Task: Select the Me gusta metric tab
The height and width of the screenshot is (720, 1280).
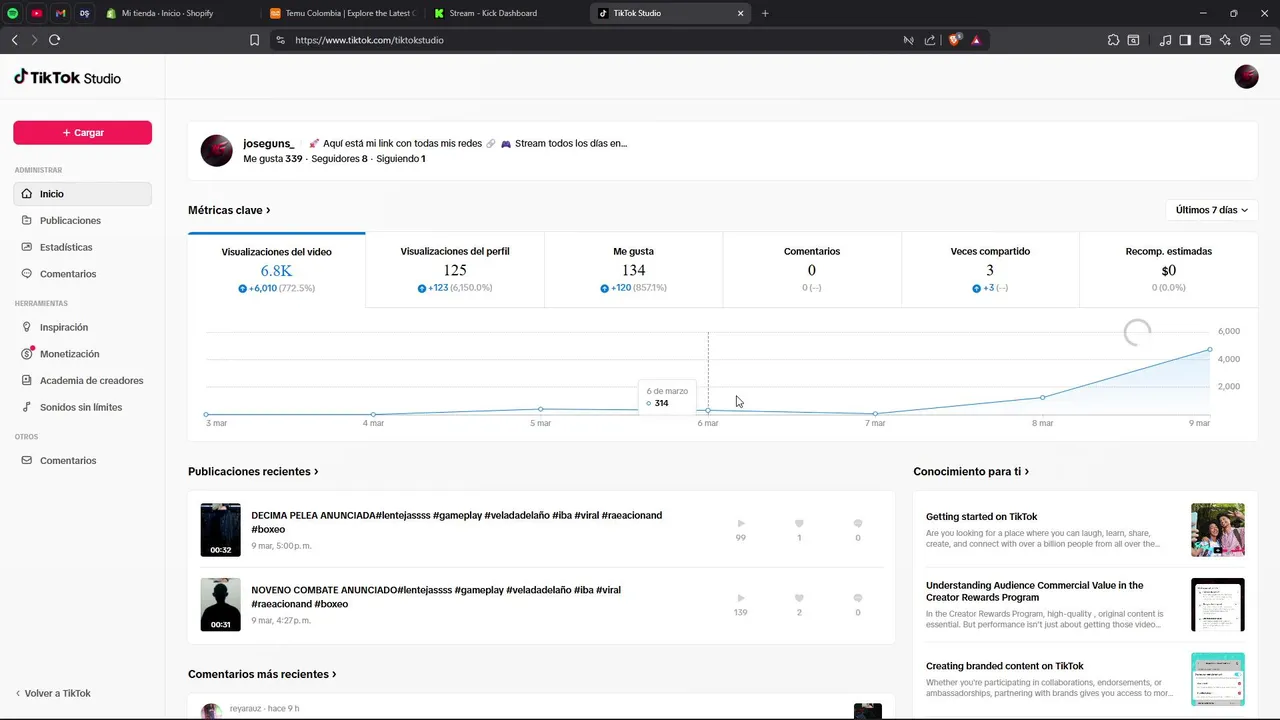Action: coord(633,270)
